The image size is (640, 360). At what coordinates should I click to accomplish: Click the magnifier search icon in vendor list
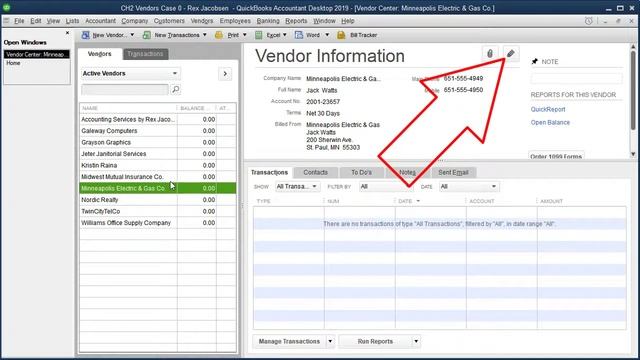[176, 89]
